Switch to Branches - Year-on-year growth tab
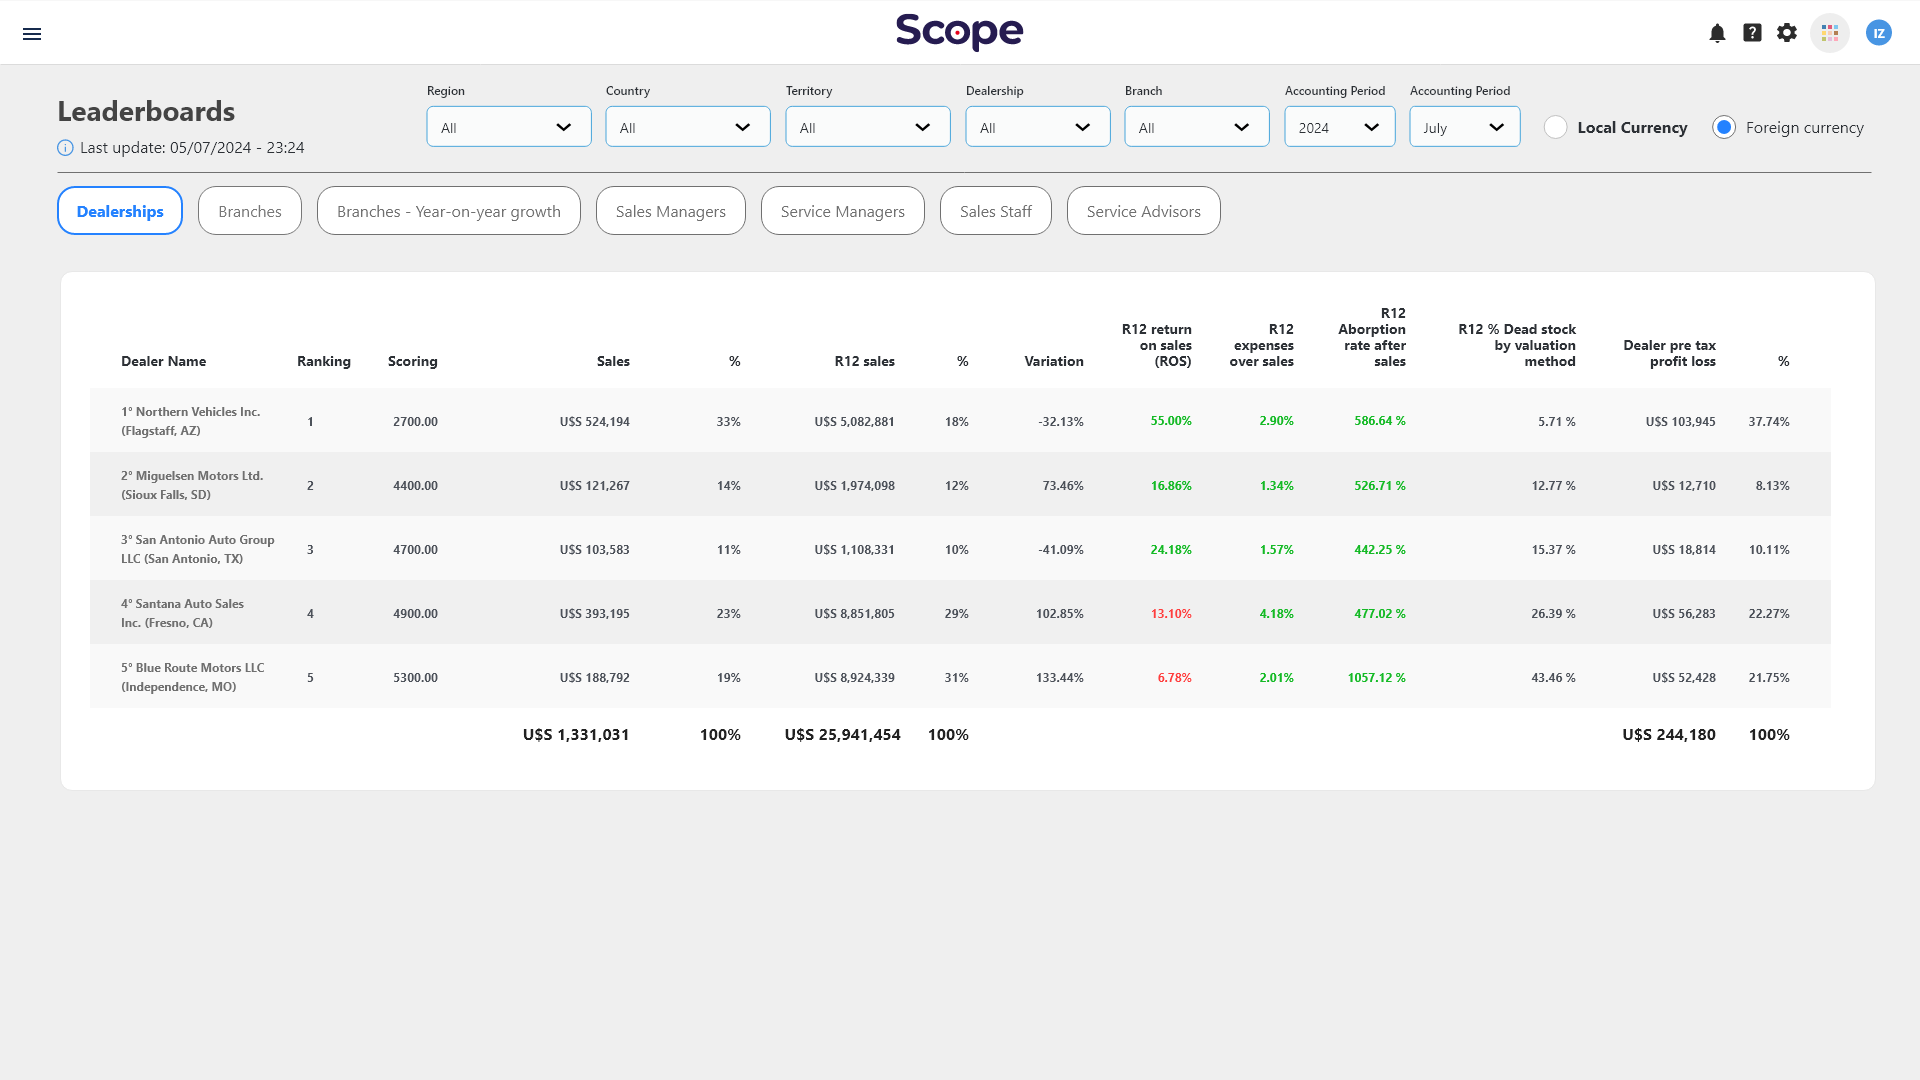Image resolution: width=1920 pixels, height=1080 pixels. 449,211
